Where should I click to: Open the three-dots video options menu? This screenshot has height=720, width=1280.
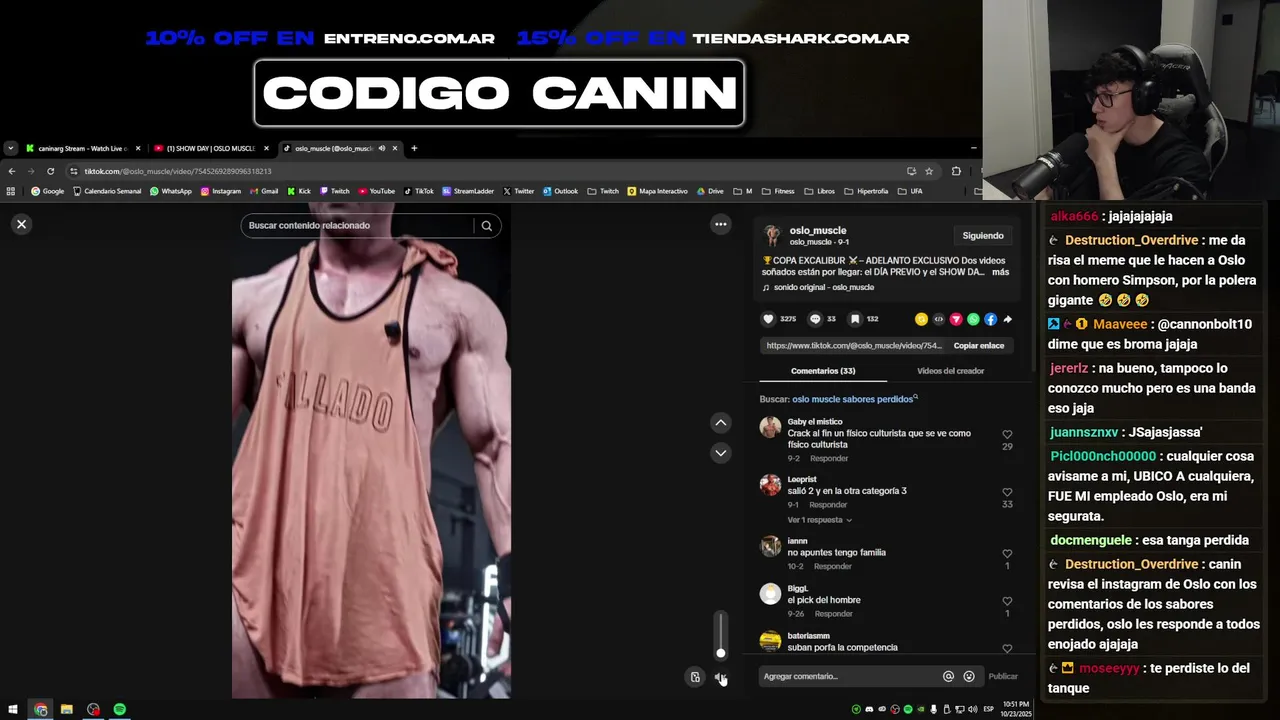pos(720,224)
